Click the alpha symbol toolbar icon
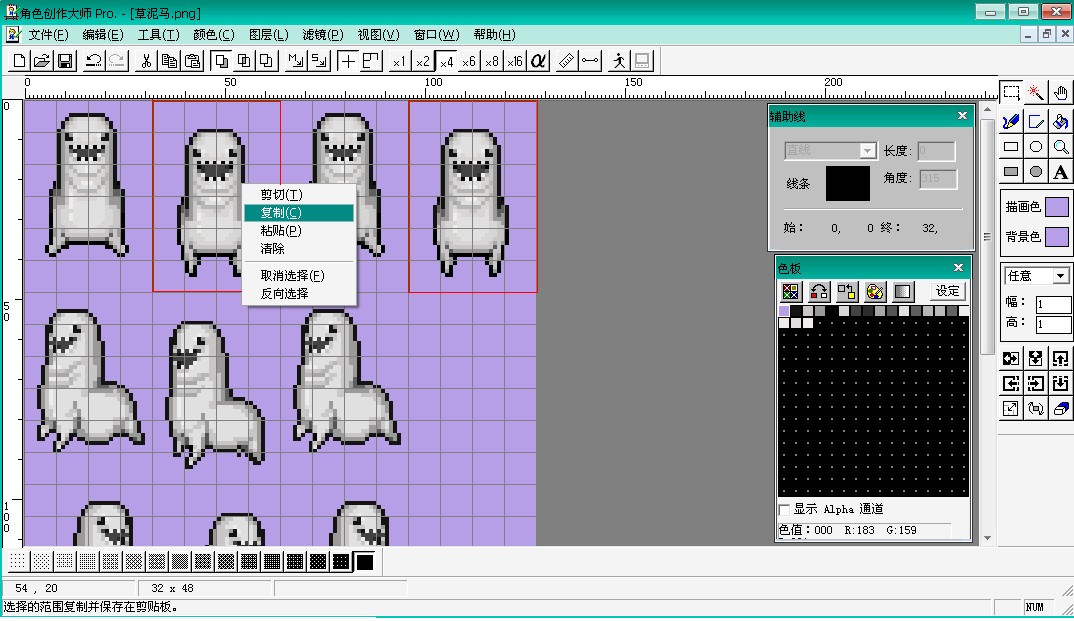This screenshot has width=1074, height=621. tap(538, 61)
